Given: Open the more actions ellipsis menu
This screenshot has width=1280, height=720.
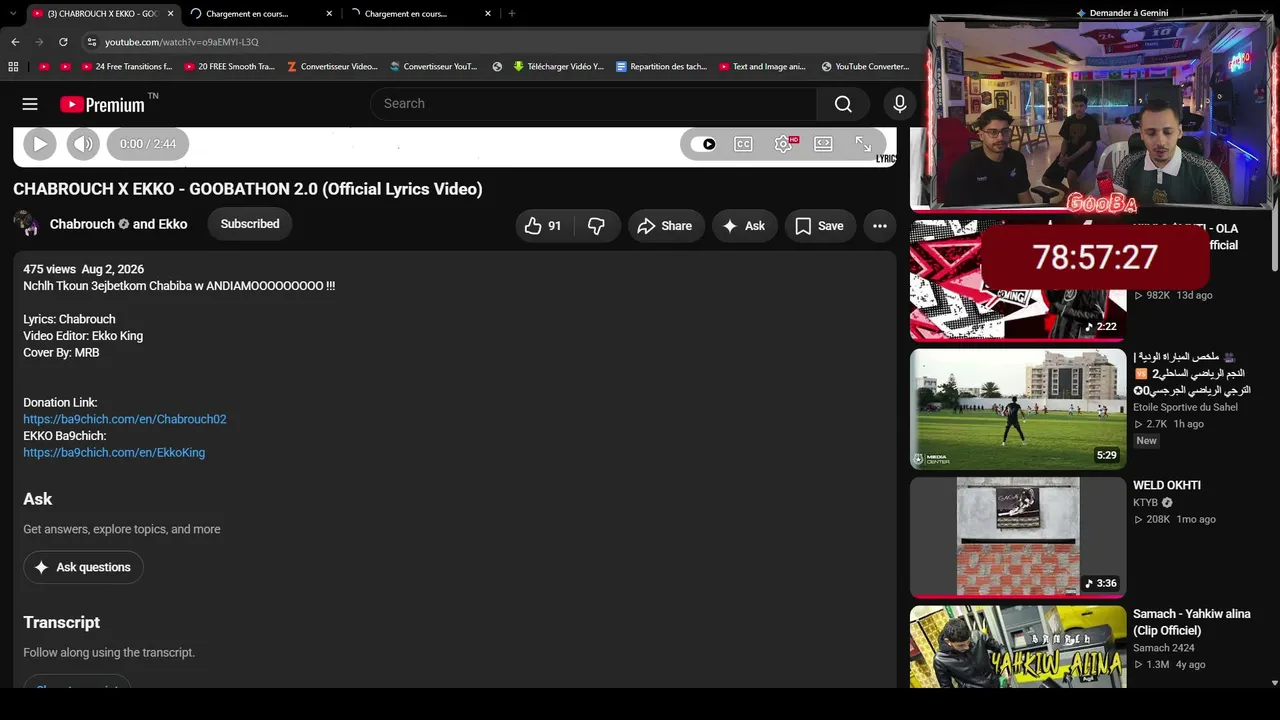Looking at the screenshot, I should [880, 226].
